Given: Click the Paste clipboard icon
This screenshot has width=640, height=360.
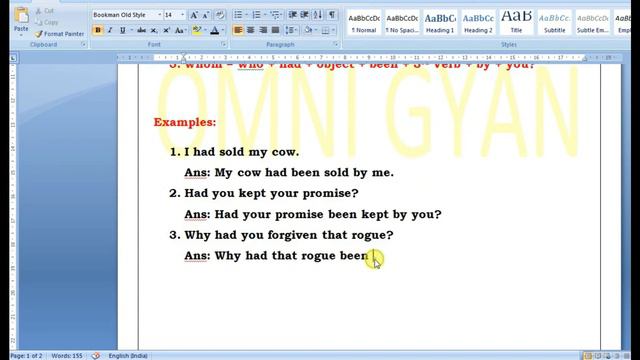Looking at the screenshot, I should pyautogui.click(x=21, y=15).
